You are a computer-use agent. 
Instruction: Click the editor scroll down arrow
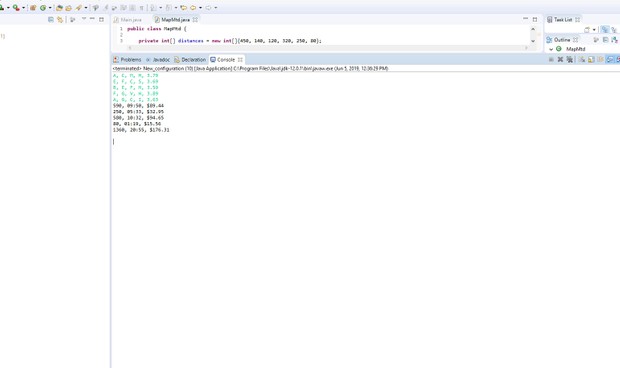click(x=533, y=41)
